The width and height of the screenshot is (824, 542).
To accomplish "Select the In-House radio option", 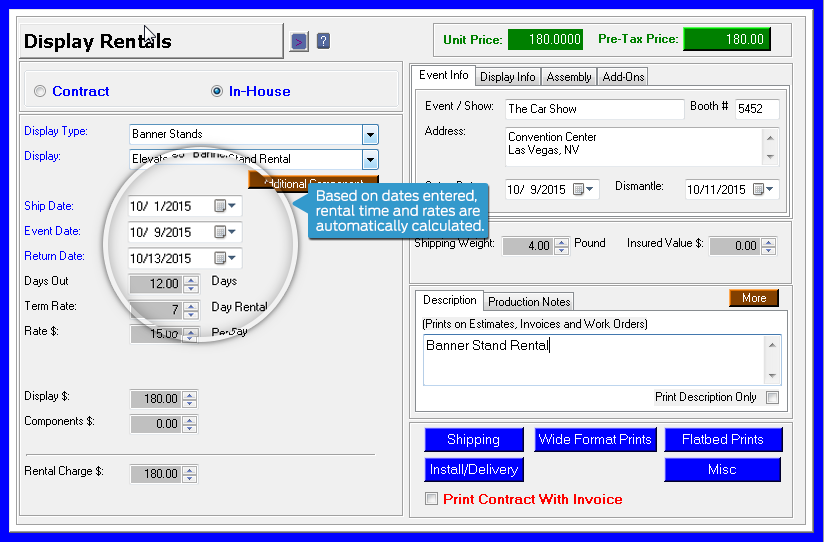I will pos(217,91).
